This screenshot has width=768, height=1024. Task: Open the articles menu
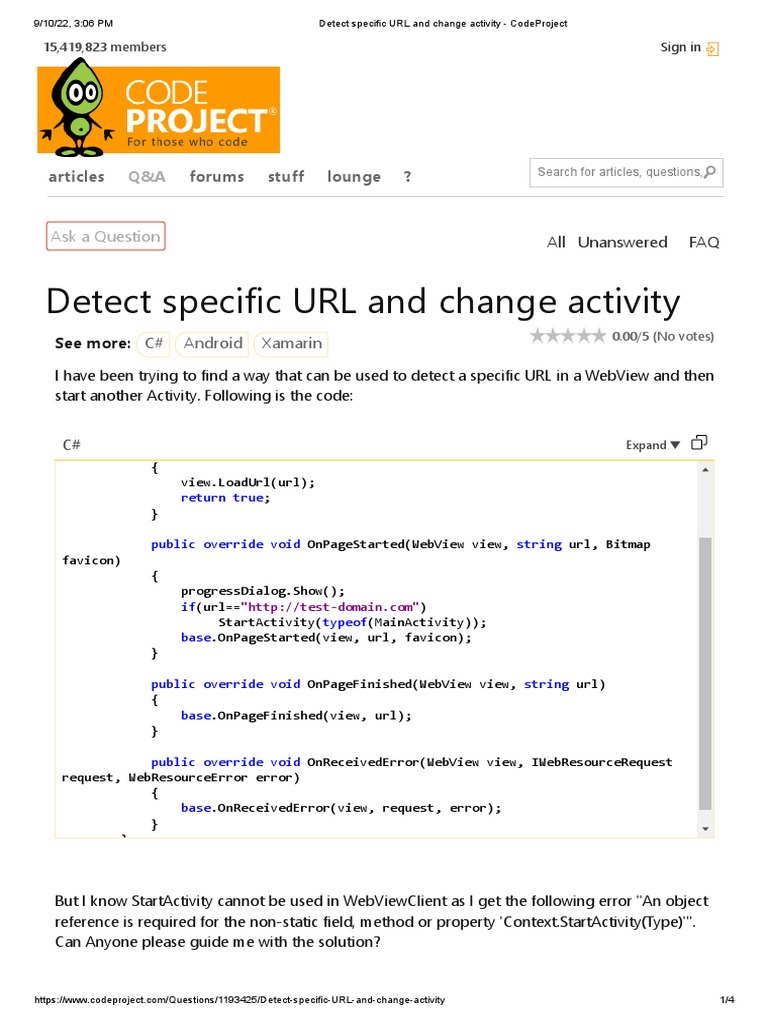76,176
